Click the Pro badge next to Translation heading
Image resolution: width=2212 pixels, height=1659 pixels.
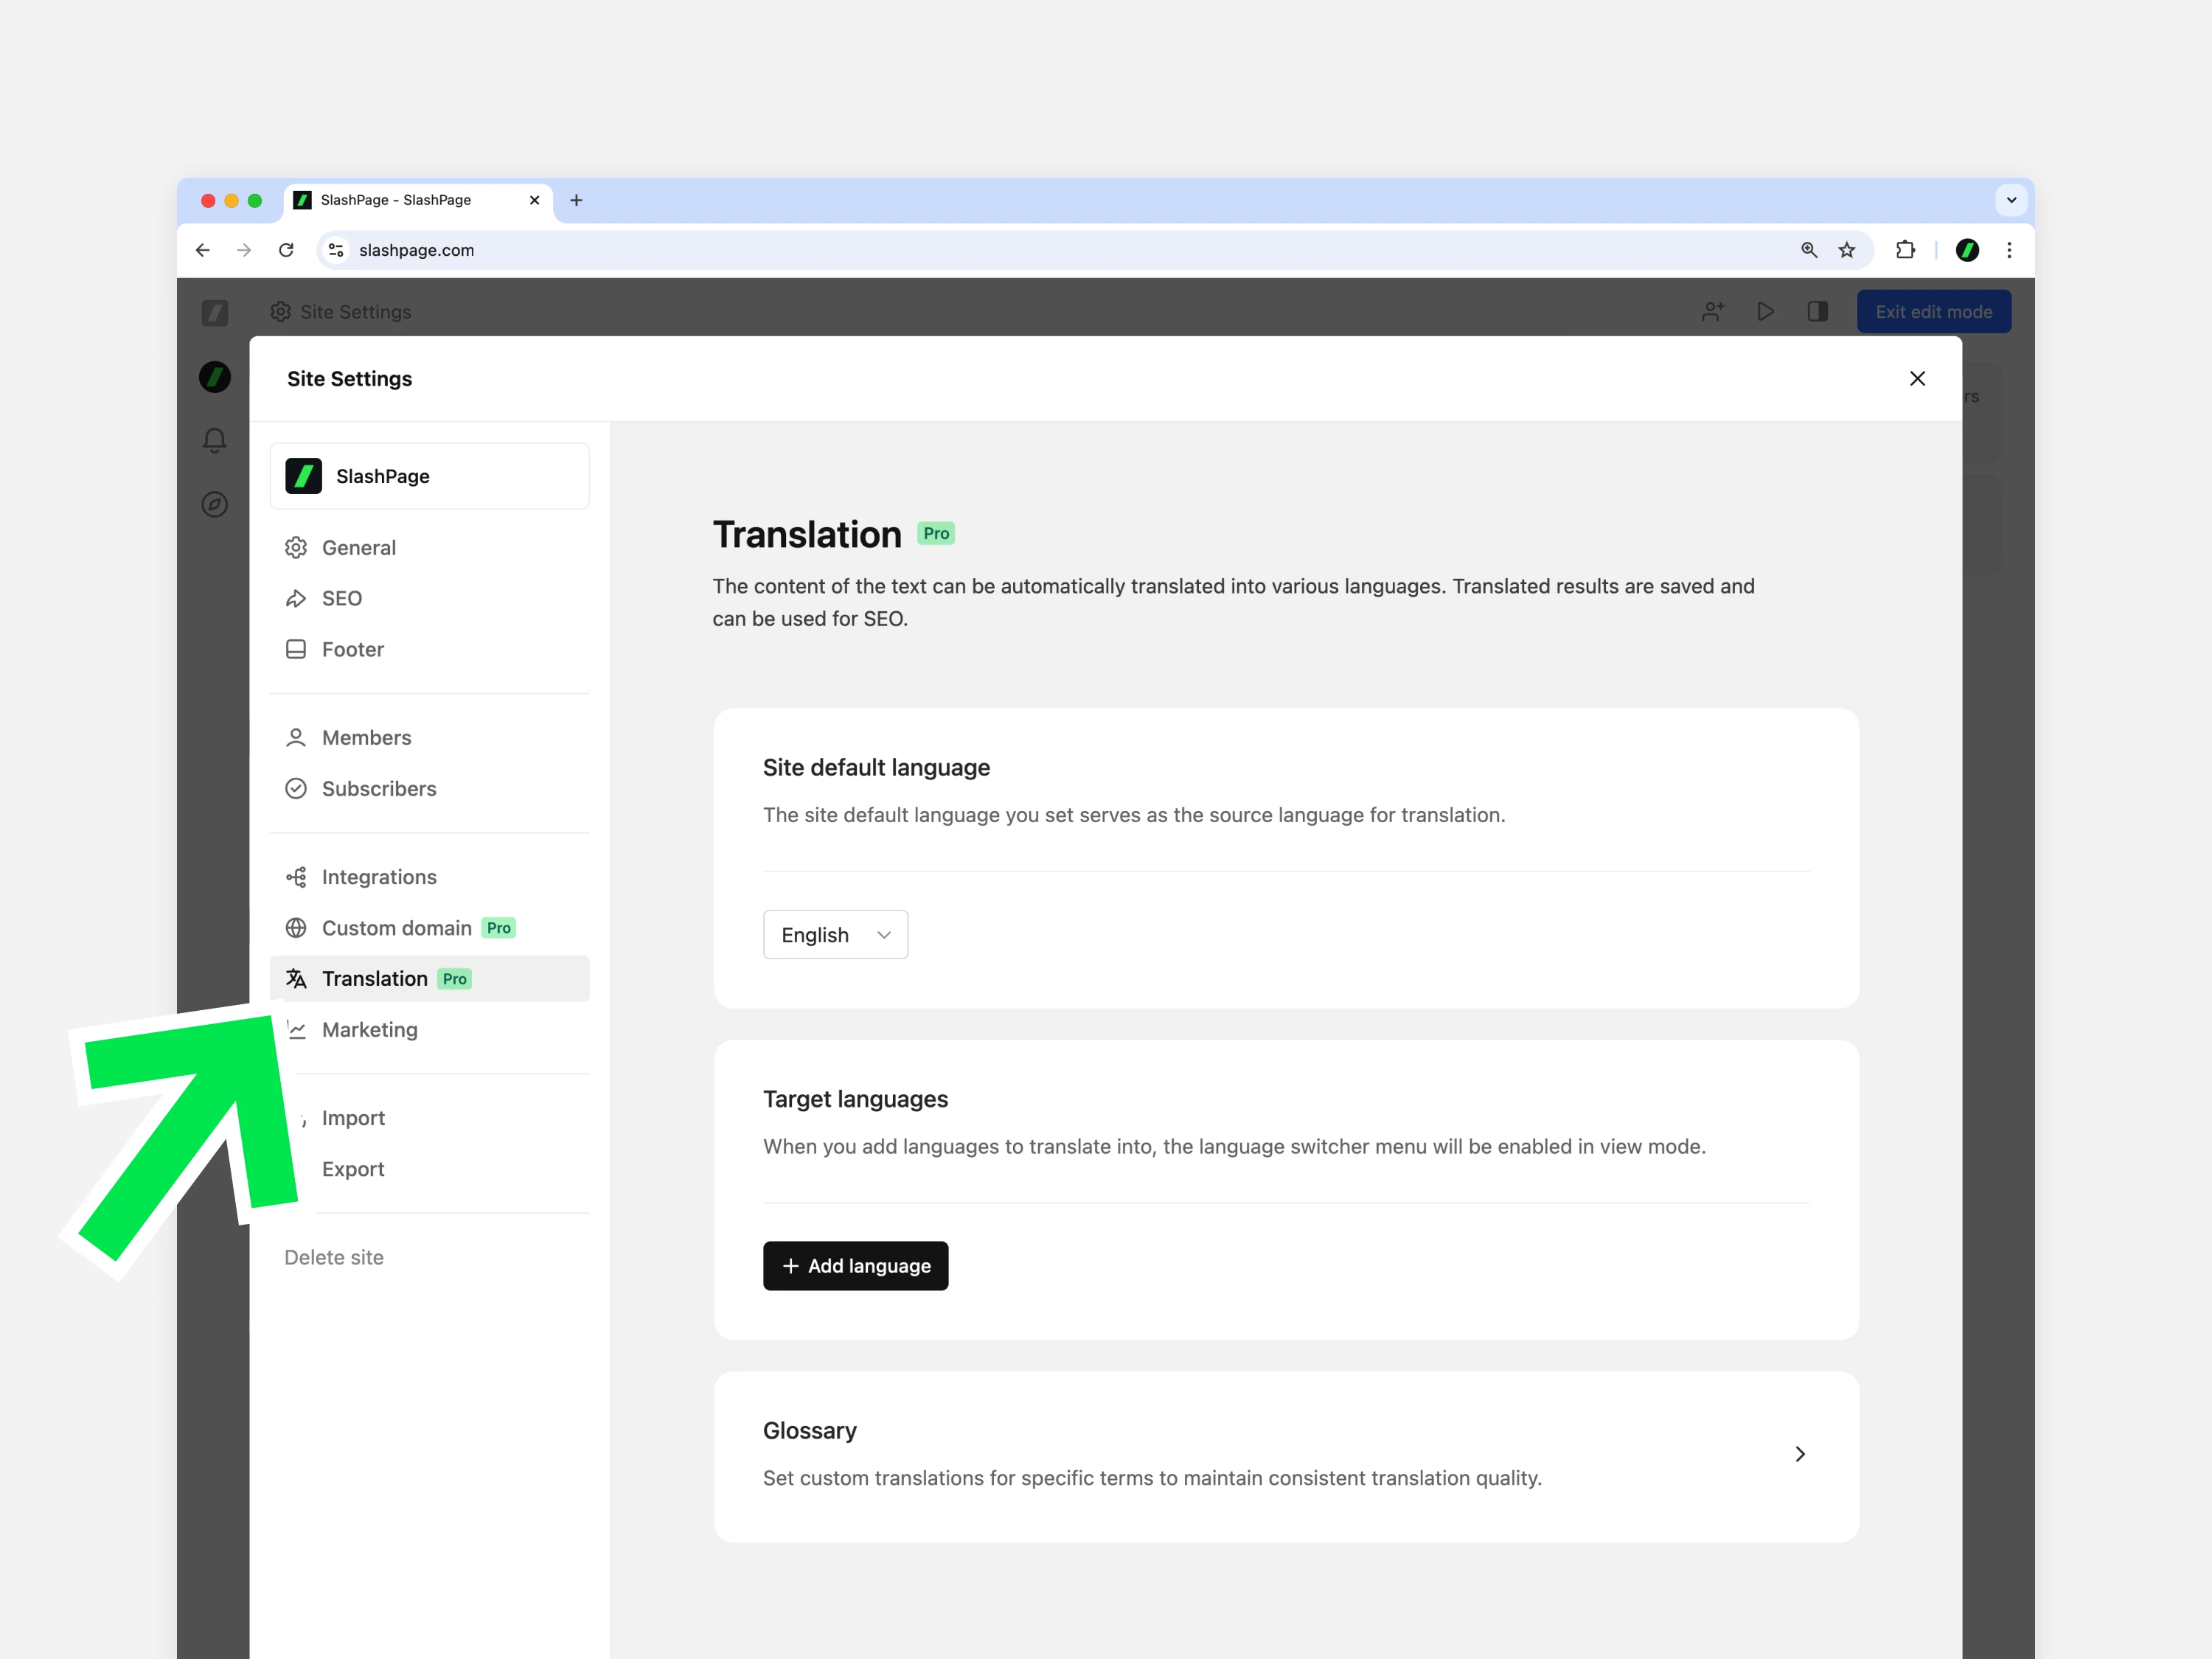(x=936, y=534)
